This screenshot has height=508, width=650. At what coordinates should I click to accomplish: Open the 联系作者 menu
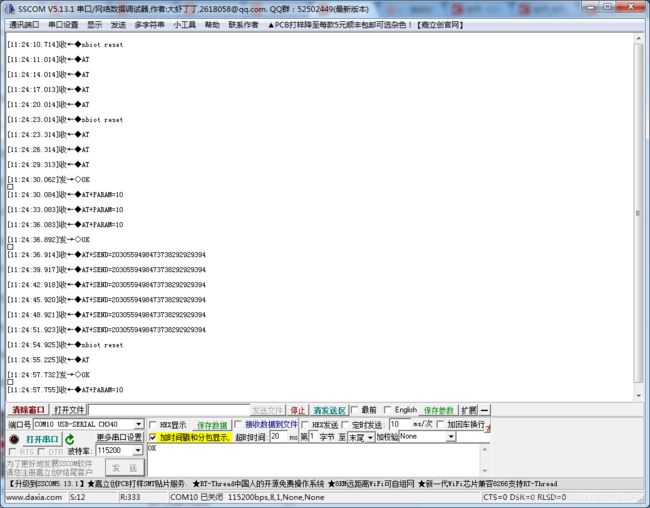click(x=243, y=25)
